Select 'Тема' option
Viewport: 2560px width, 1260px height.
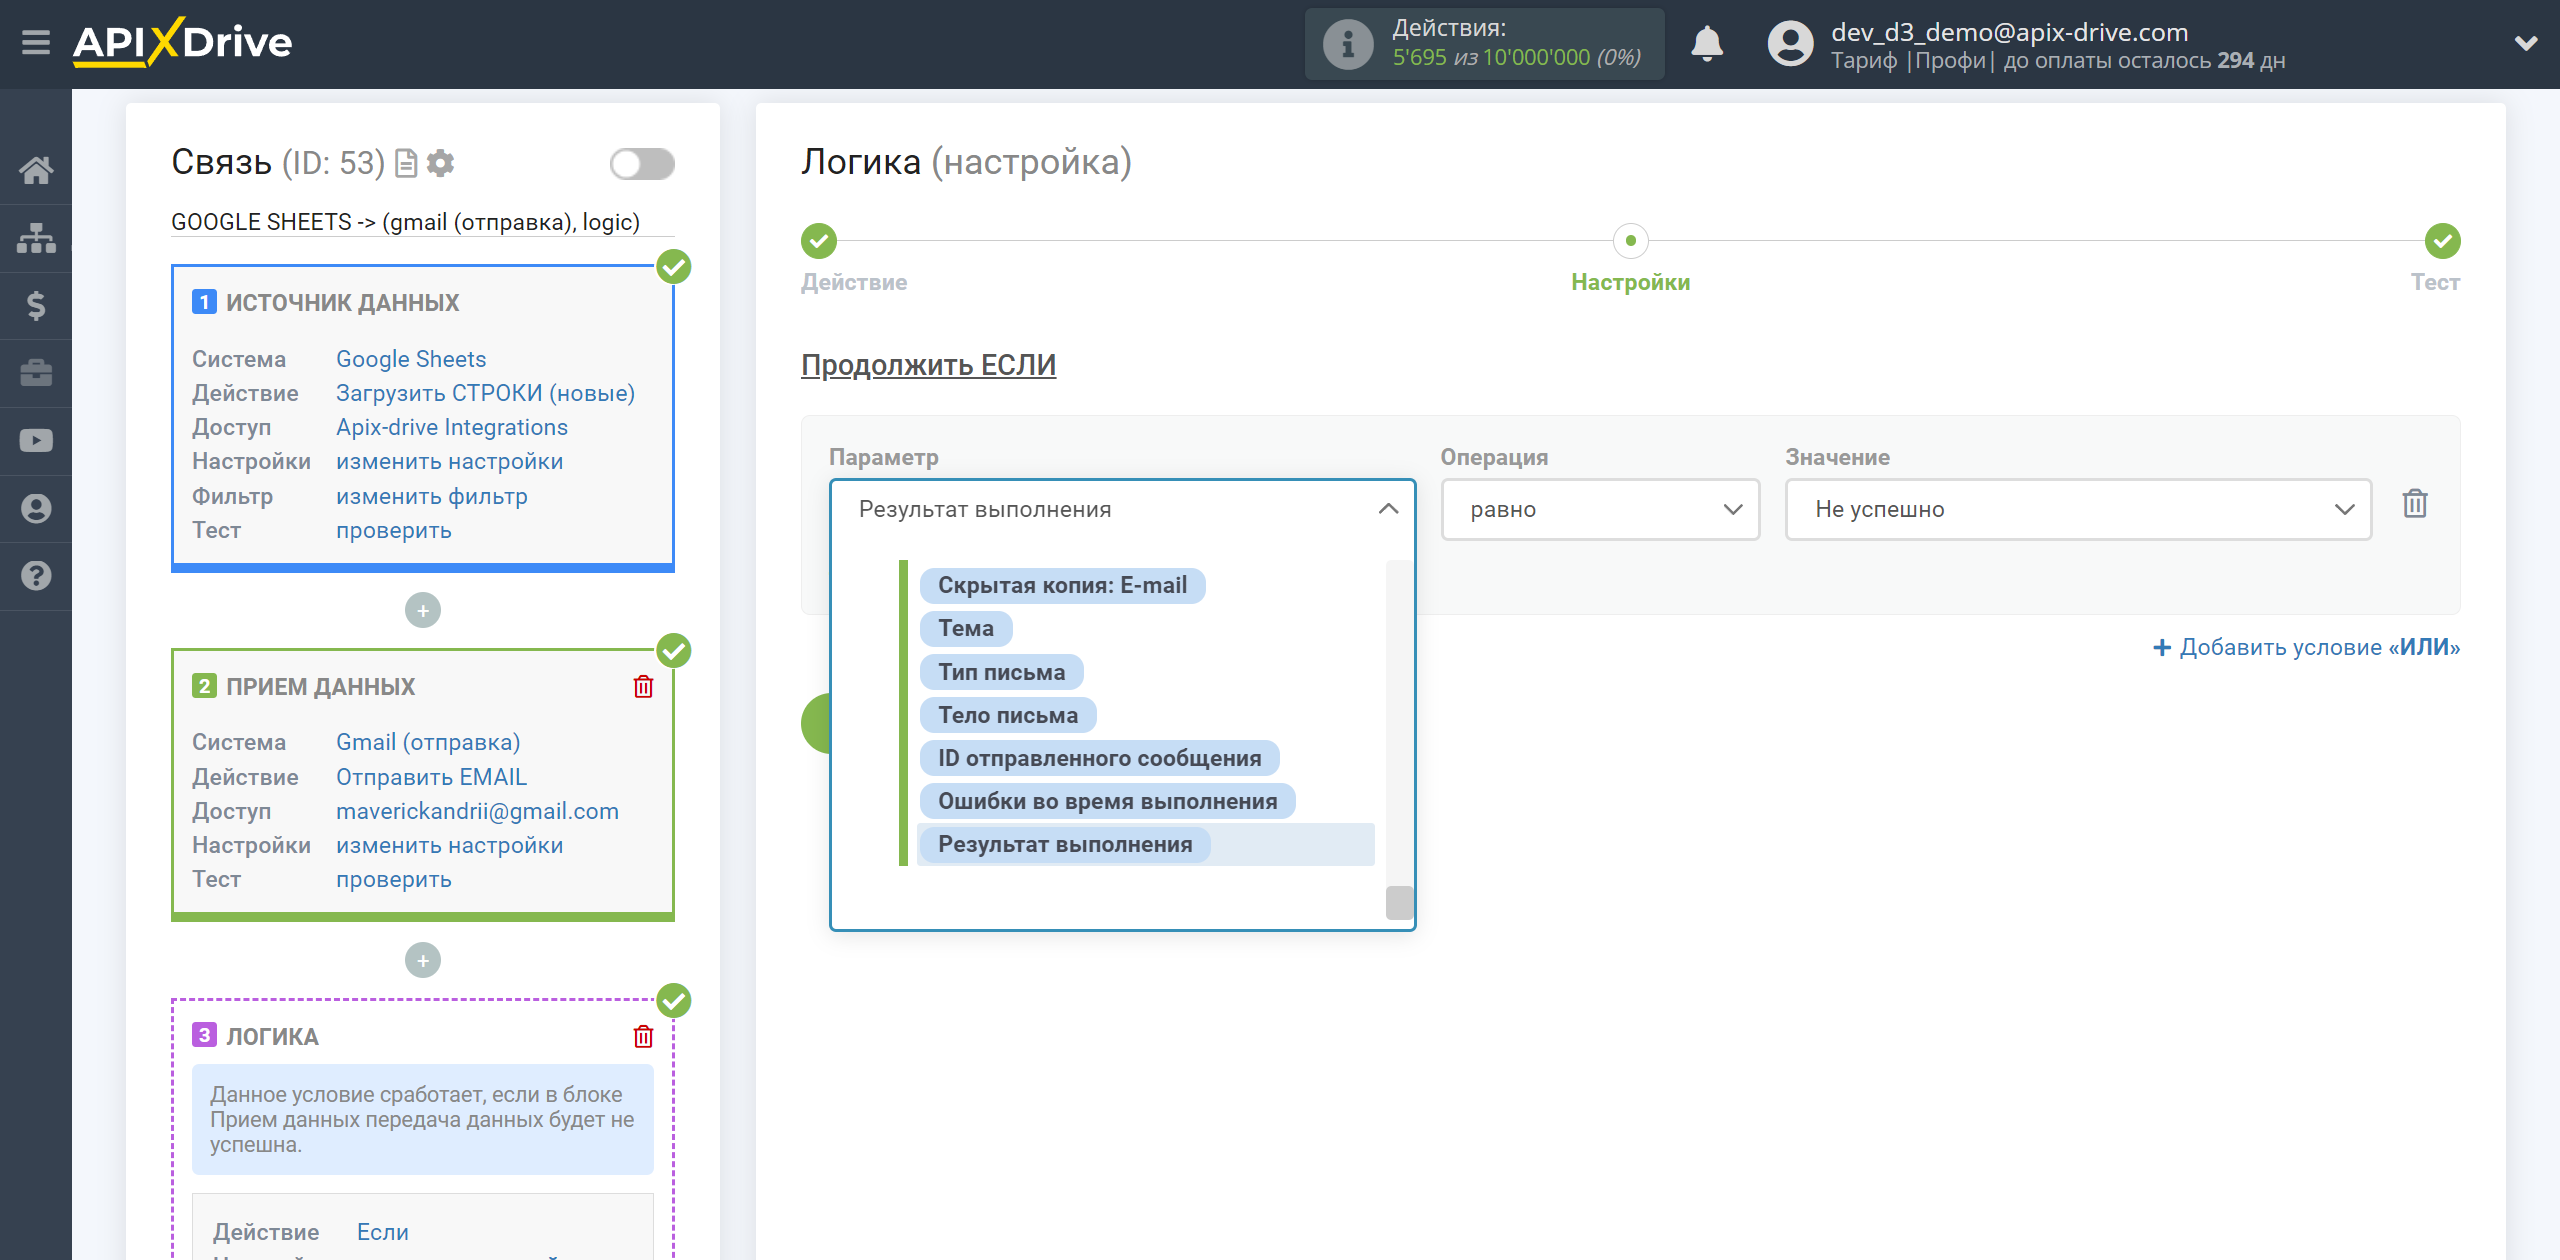966,629
